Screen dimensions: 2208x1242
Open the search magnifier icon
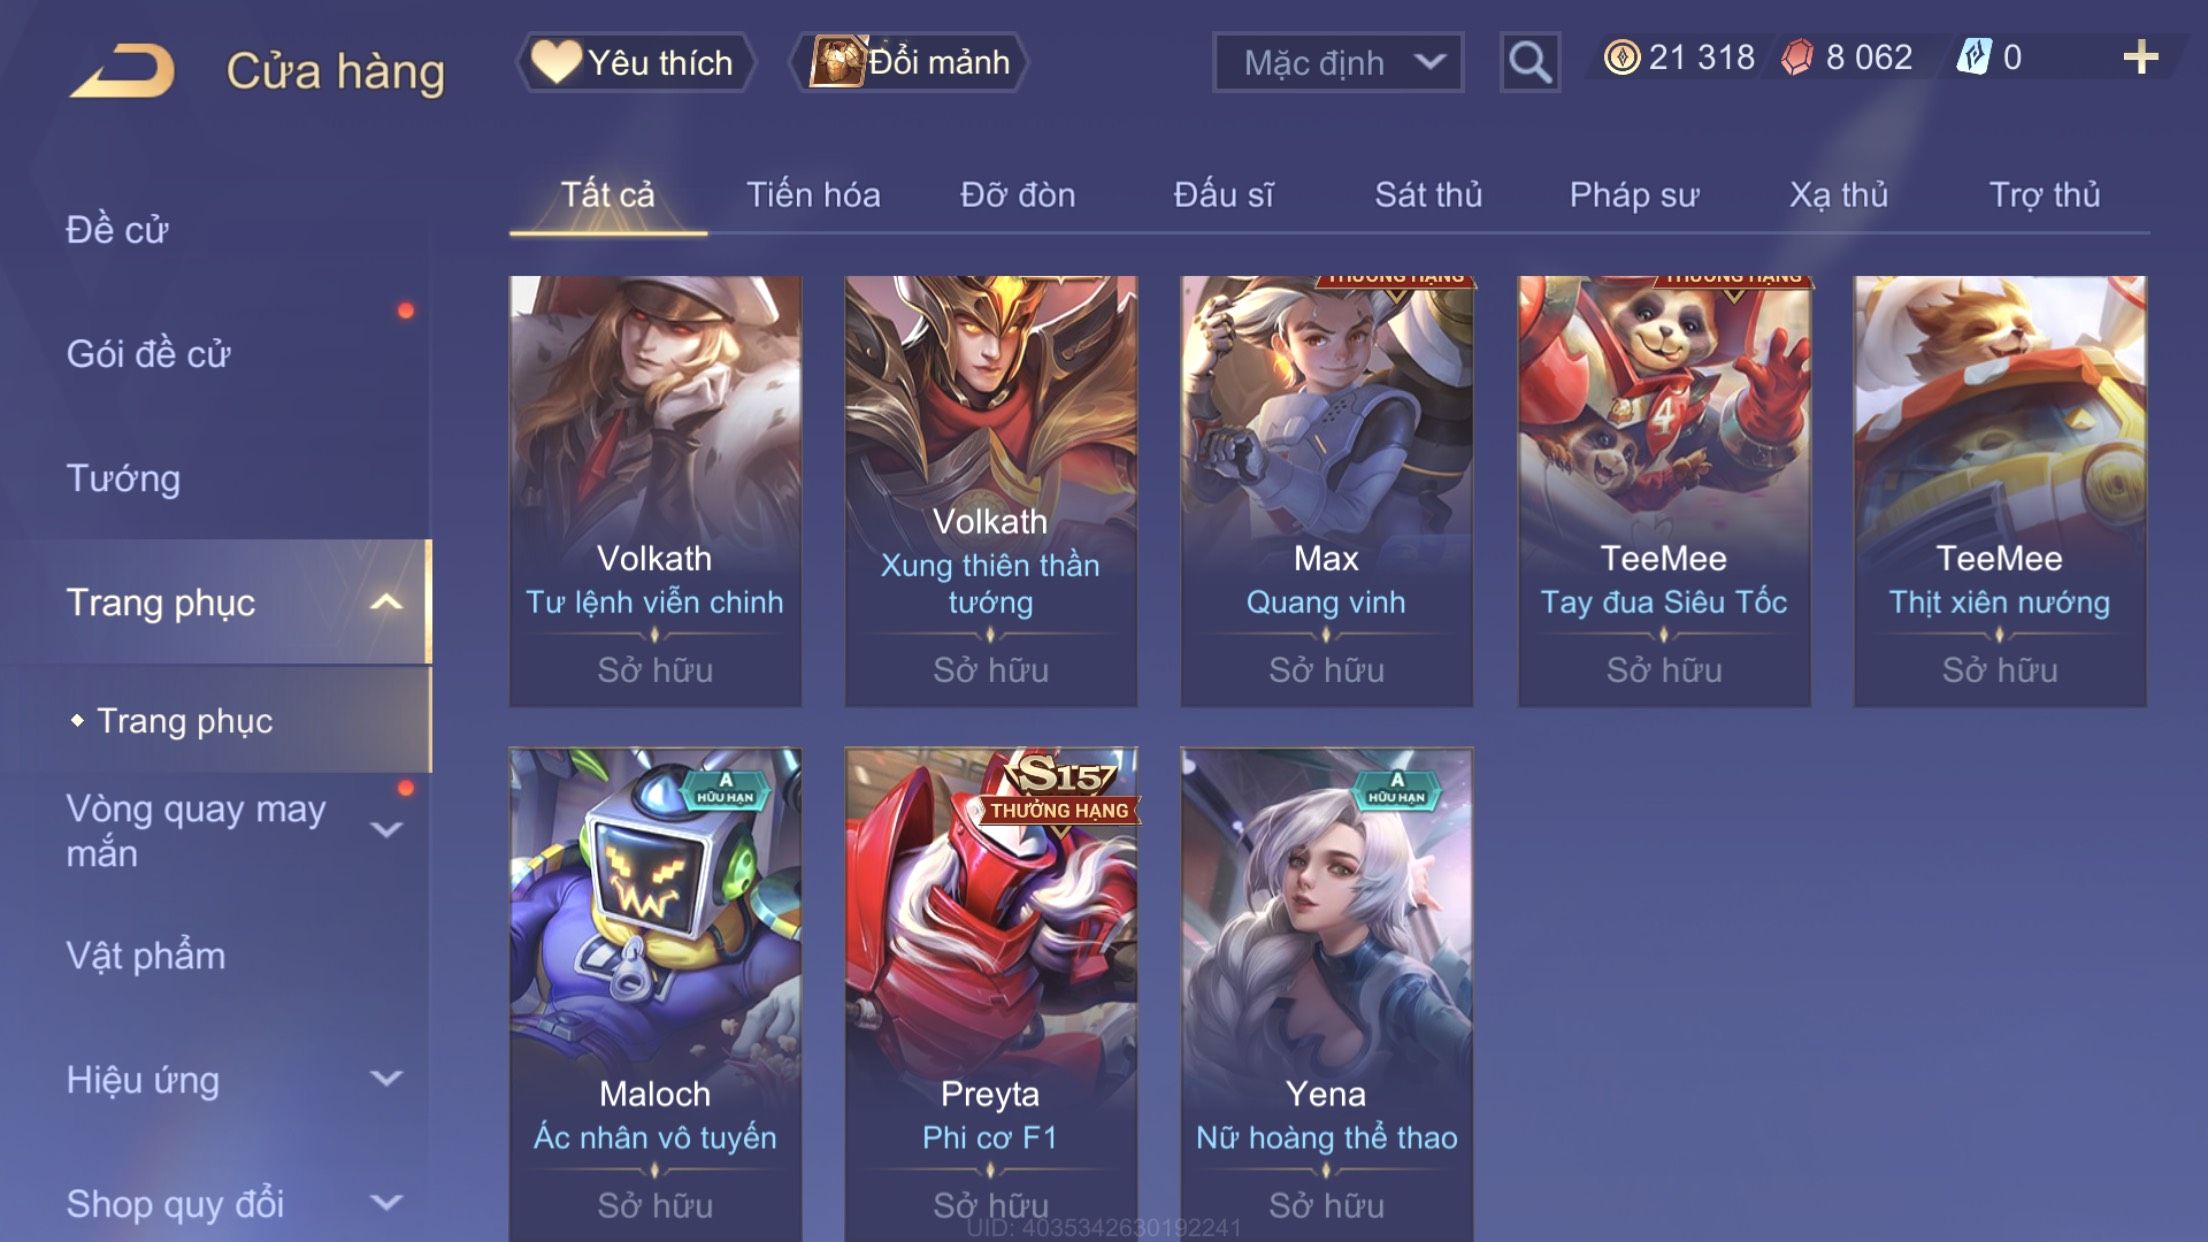1530,63
